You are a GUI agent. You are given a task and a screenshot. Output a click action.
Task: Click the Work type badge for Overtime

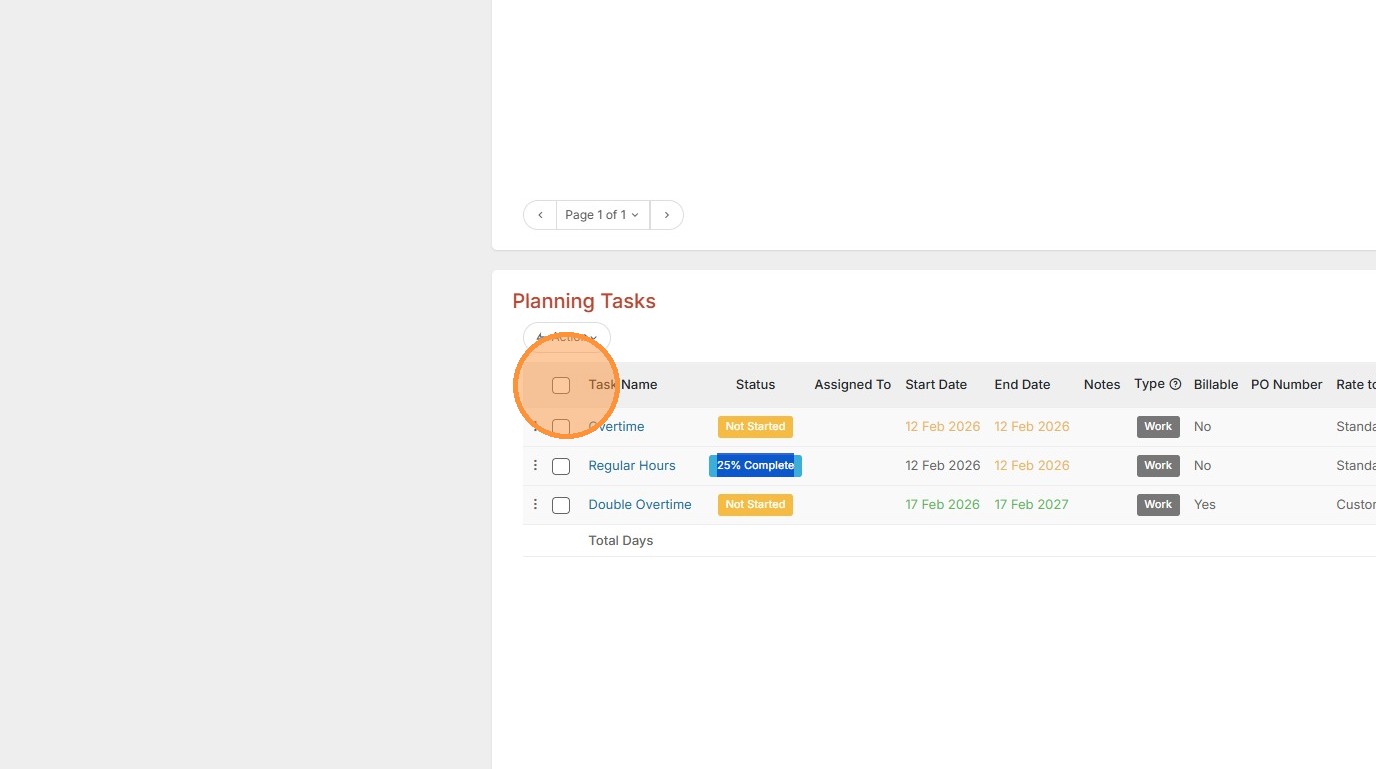coord(1158,427)
